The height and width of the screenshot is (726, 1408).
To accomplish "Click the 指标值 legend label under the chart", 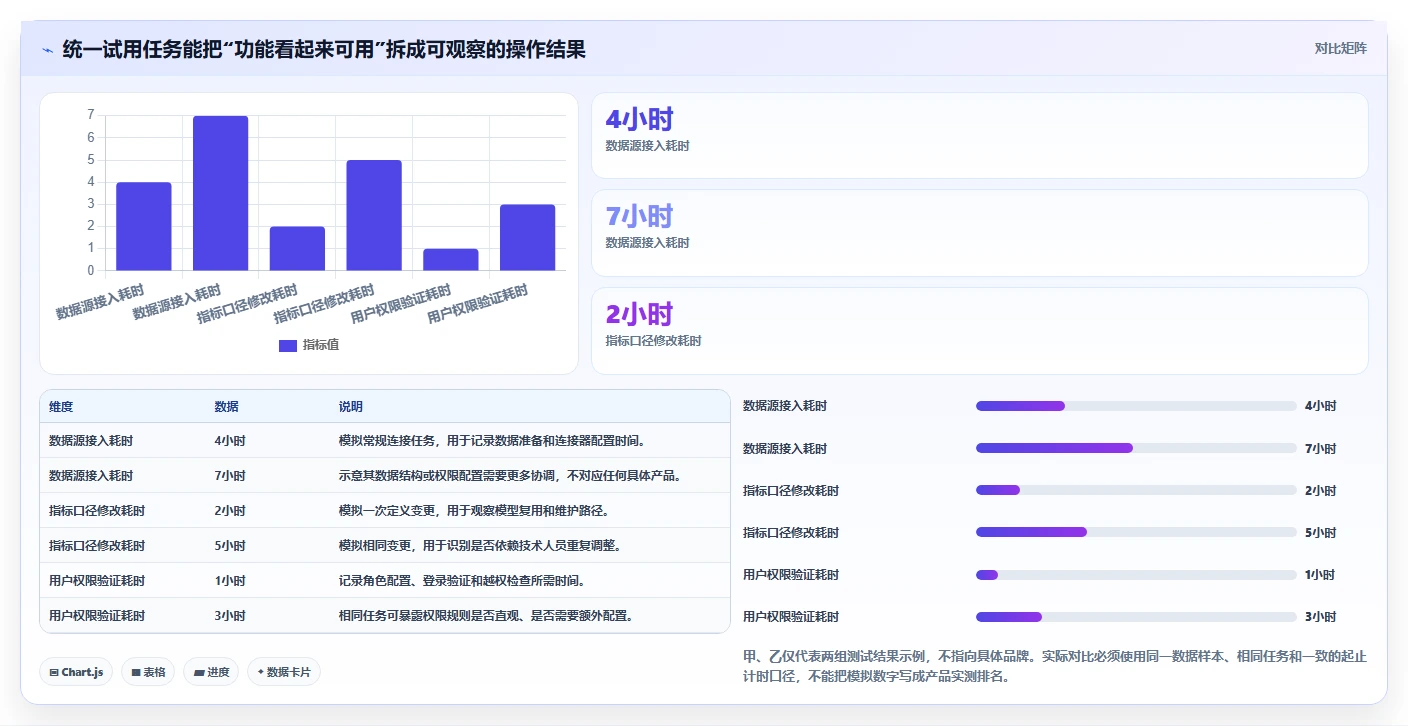I will pos(321,345).
